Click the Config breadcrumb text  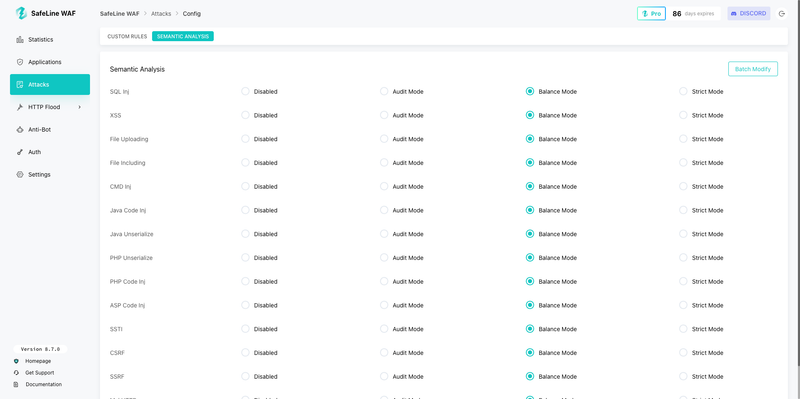coord(192,14)
